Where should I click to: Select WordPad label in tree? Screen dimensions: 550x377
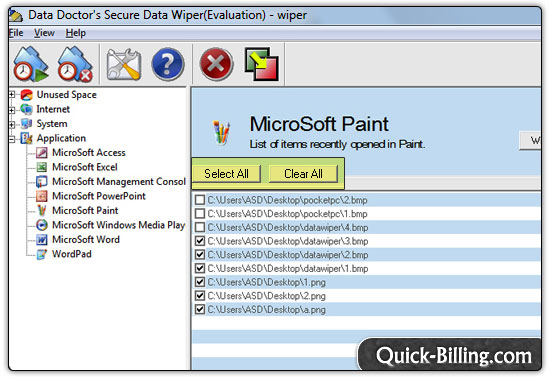72,254
